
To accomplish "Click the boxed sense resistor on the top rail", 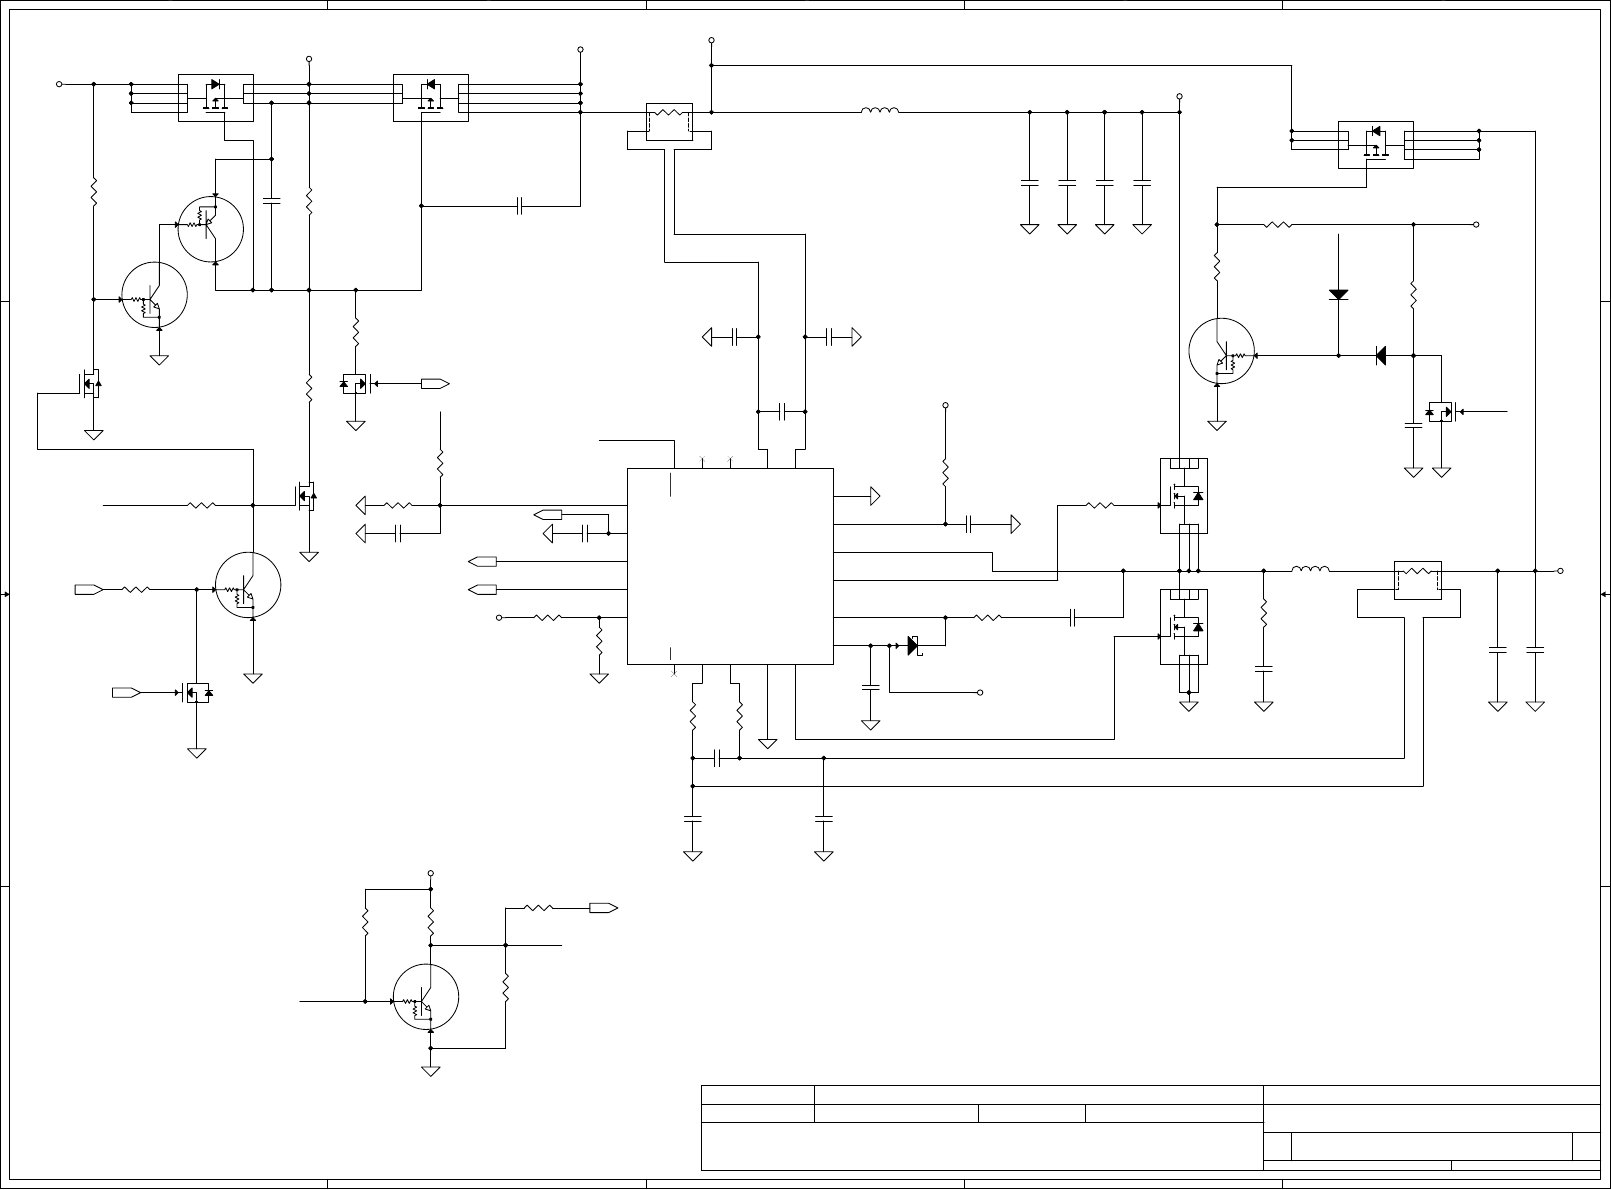I will (x=670, y=122).
